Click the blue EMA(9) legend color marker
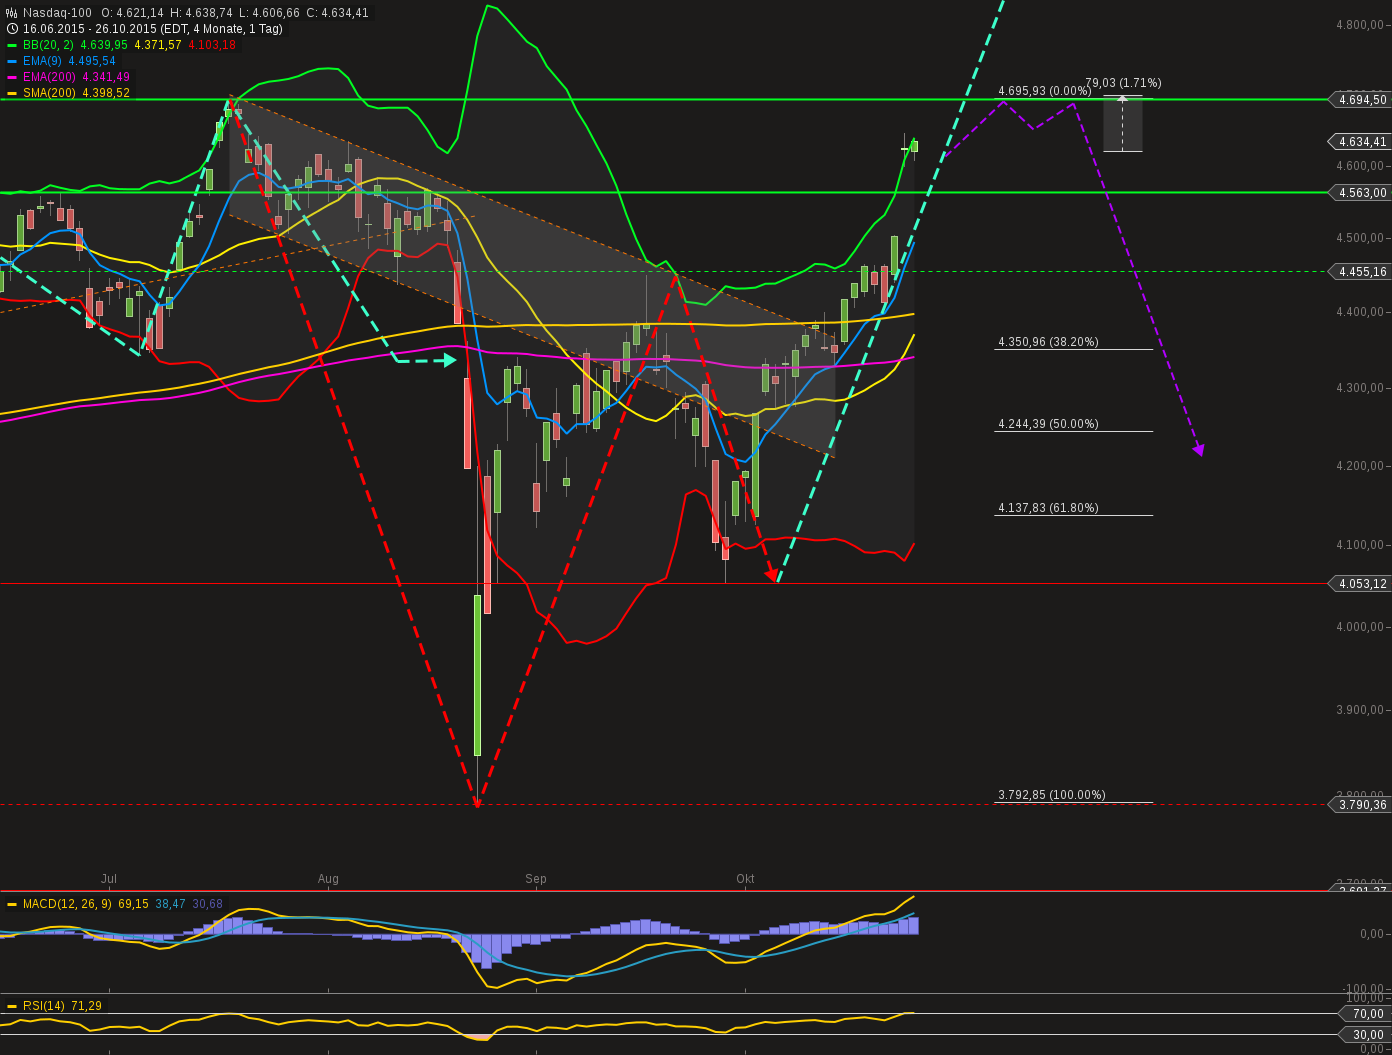The height and width of the screenshot is (1055, 1392). 12,61
